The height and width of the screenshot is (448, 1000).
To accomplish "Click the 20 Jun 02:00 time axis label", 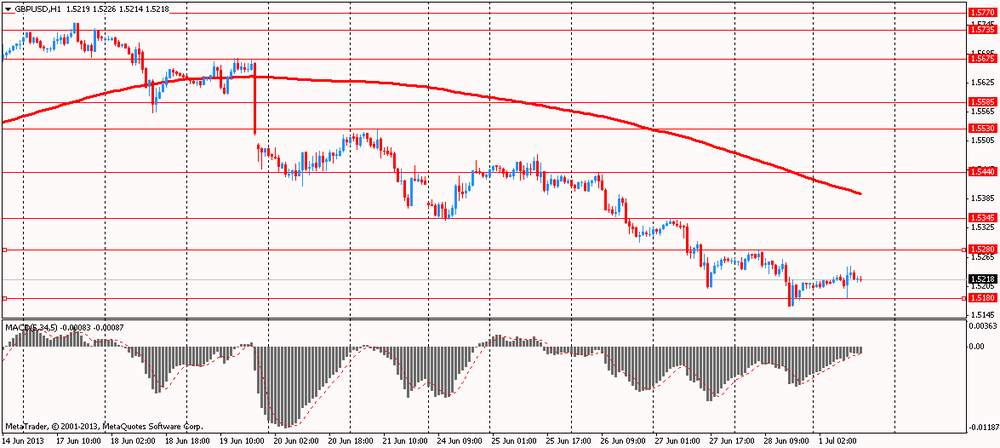I will pyautogui.click(x=296, y=440).
